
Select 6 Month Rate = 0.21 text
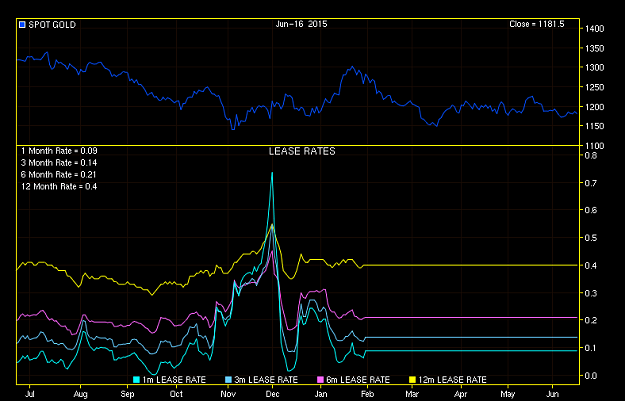59,175
